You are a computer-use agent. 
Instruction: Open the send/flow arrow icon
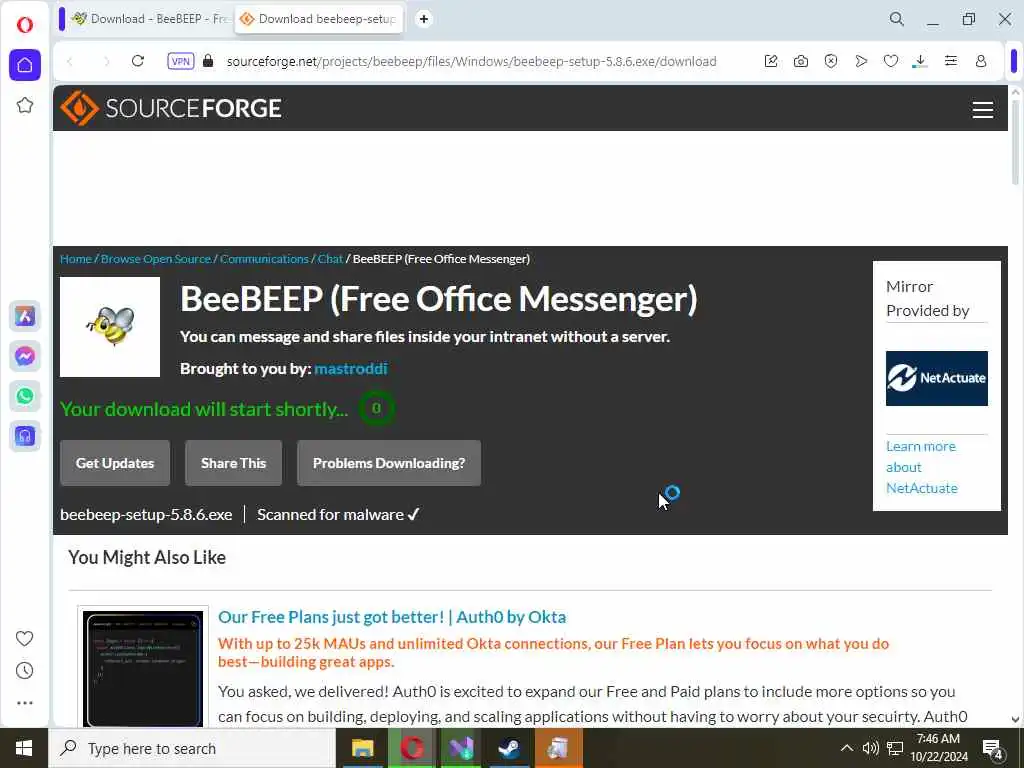(861, 61)
